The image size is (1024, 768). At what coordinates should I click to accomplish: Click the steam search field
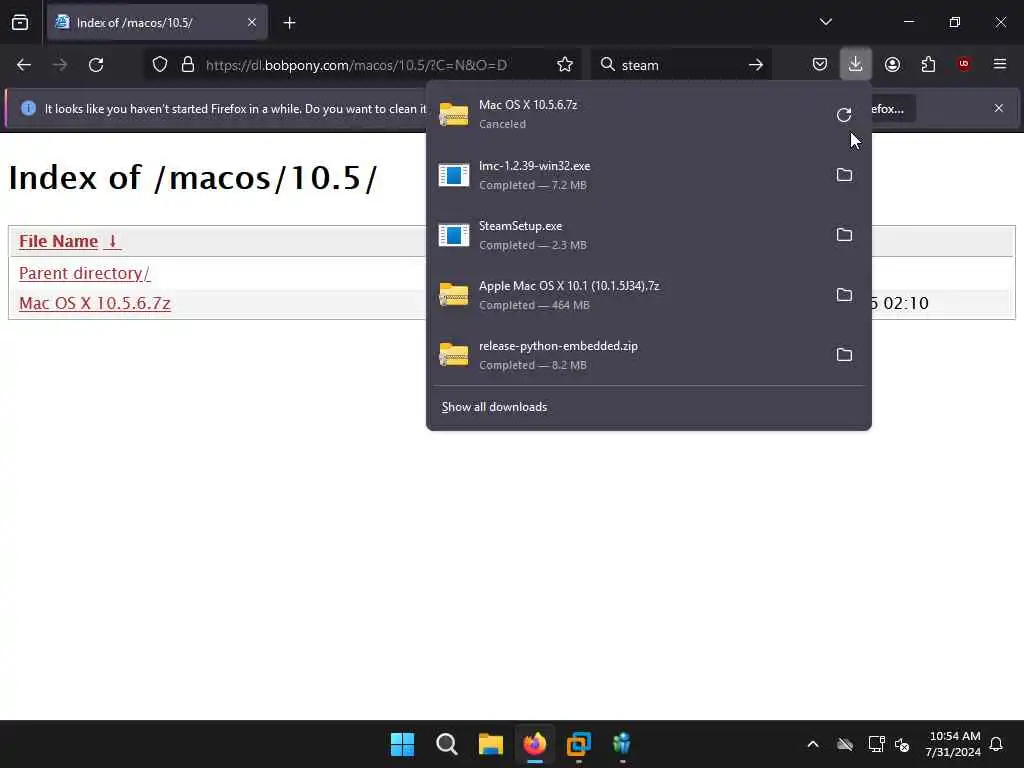679,65
